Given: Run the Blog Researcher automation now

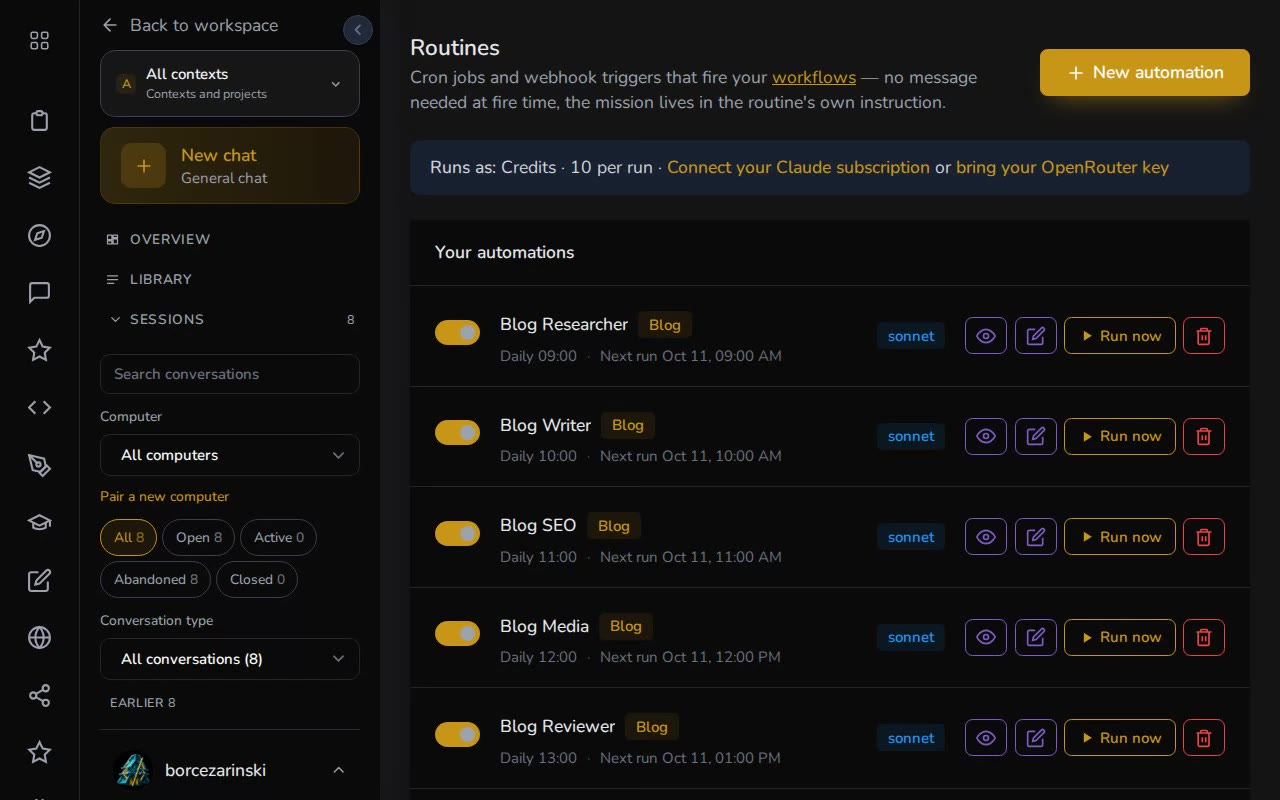Looking at the screenshot, I should [x=1120, y=336].
